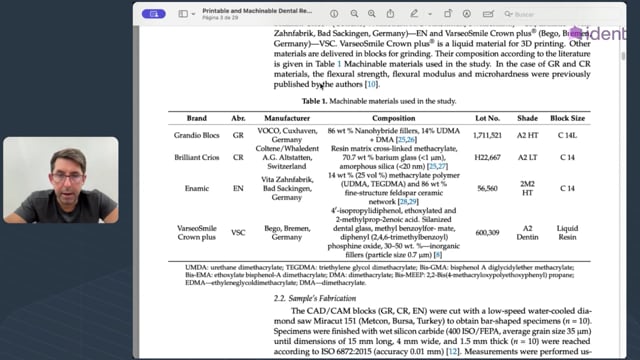Open citation [8] in VarseoSmile row

pyautogui.click(x=438, y=255)
